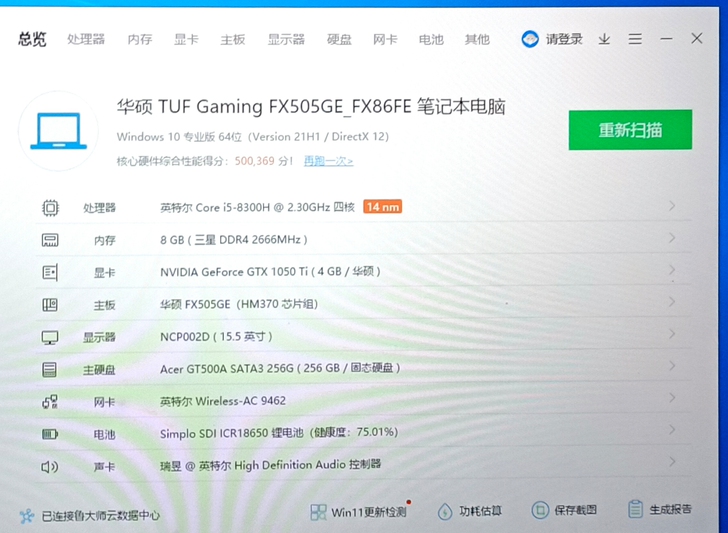Screen dimensions: 728x533
Task: Click the blue laptop computer icon
Action: point(58,131)
